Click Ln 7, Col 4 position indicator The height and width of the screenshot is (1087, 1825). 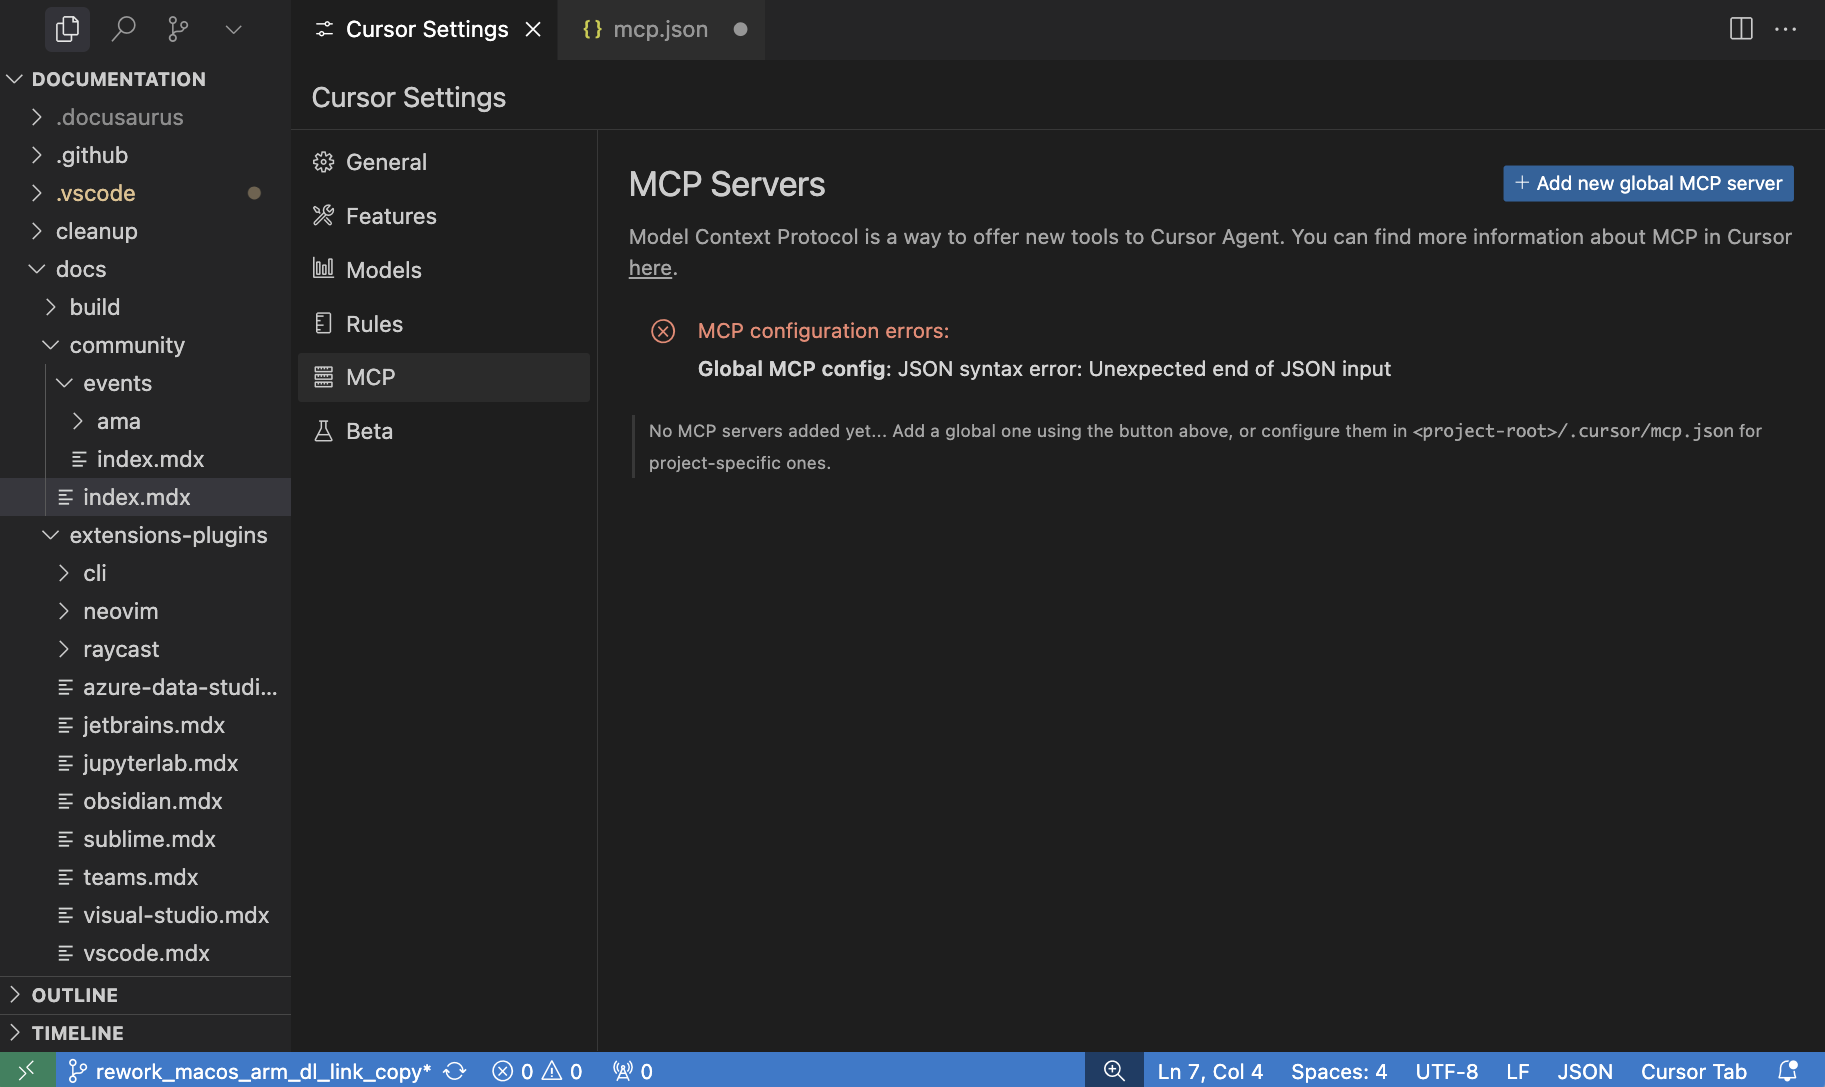(1210, 1071)
